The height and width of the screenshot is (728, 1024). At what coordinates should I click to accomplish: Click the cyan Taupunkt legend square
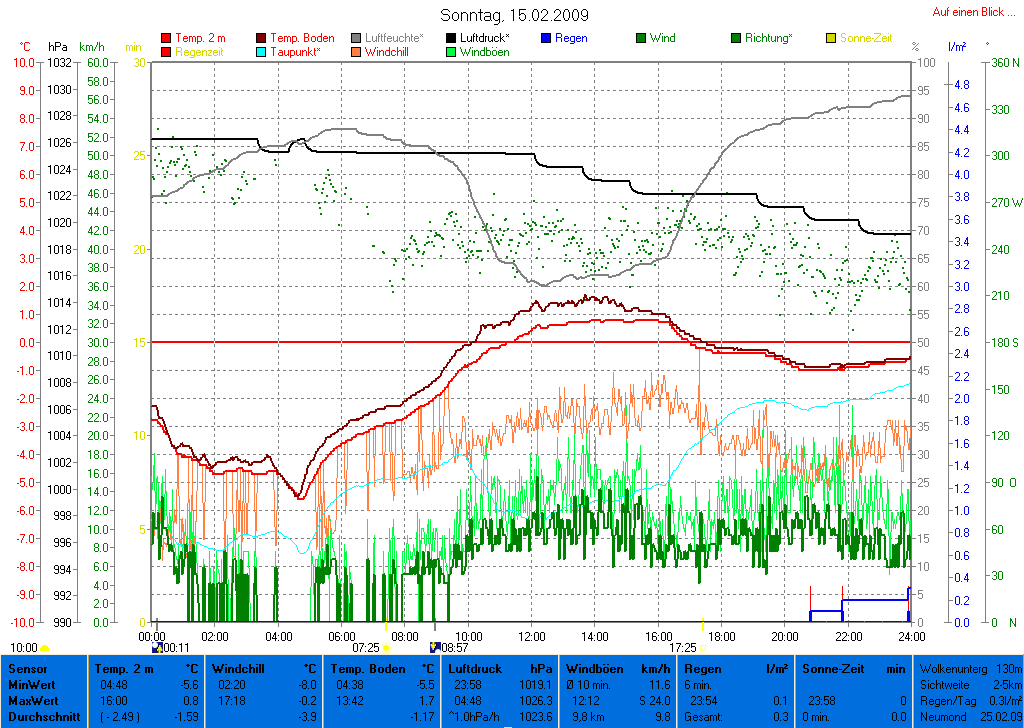(262, 52)
